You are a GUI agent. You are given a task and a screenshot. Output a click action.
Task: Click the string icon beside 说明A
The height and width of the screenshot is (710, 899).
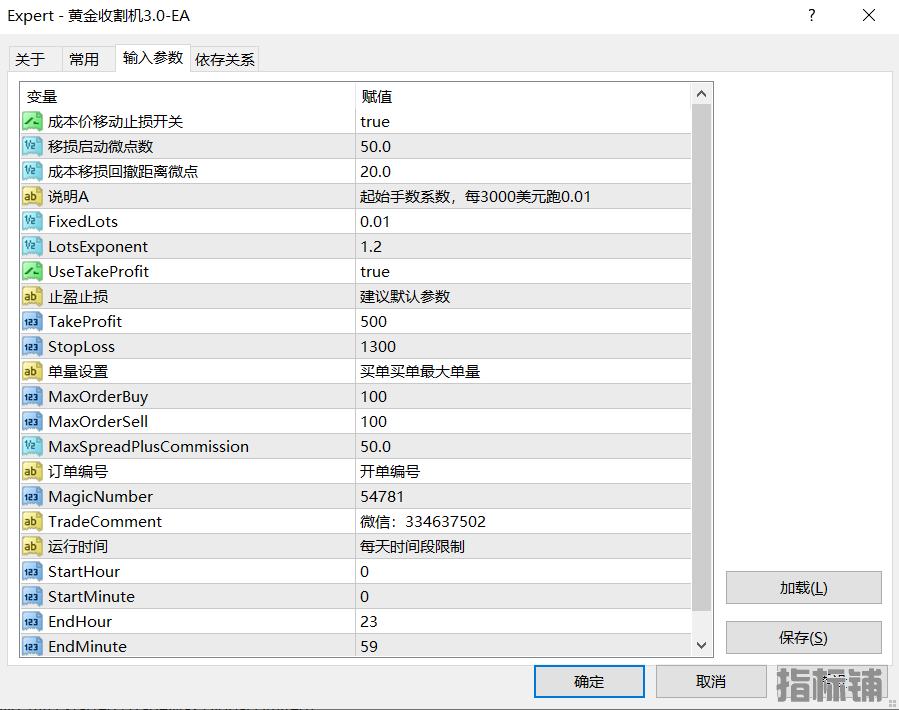[32, 197]
